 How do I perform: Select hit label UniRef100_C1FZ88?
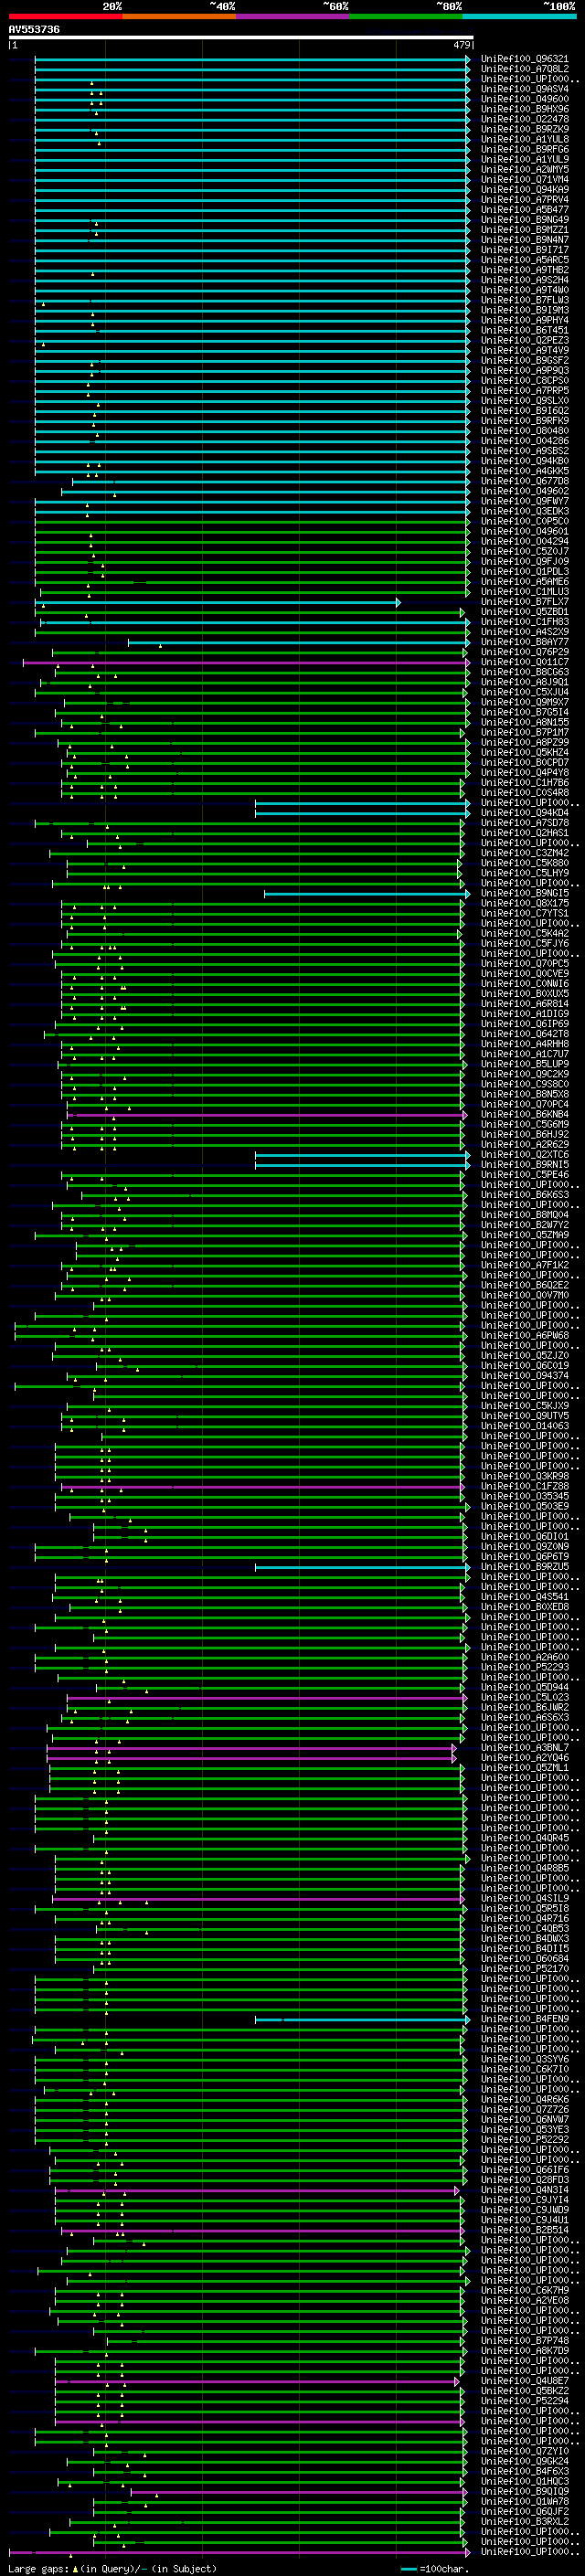pos(525,1486)
